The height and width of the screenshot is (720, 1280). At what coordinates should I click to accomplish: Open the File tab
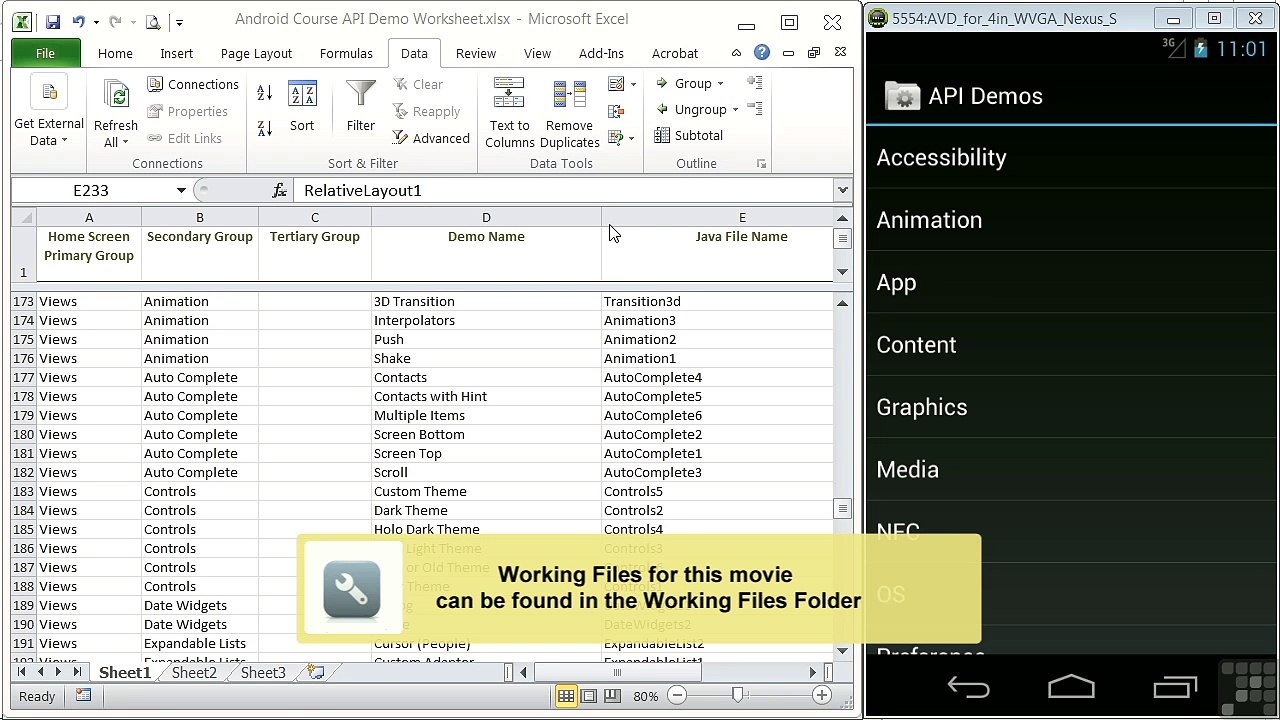(45, 53)
